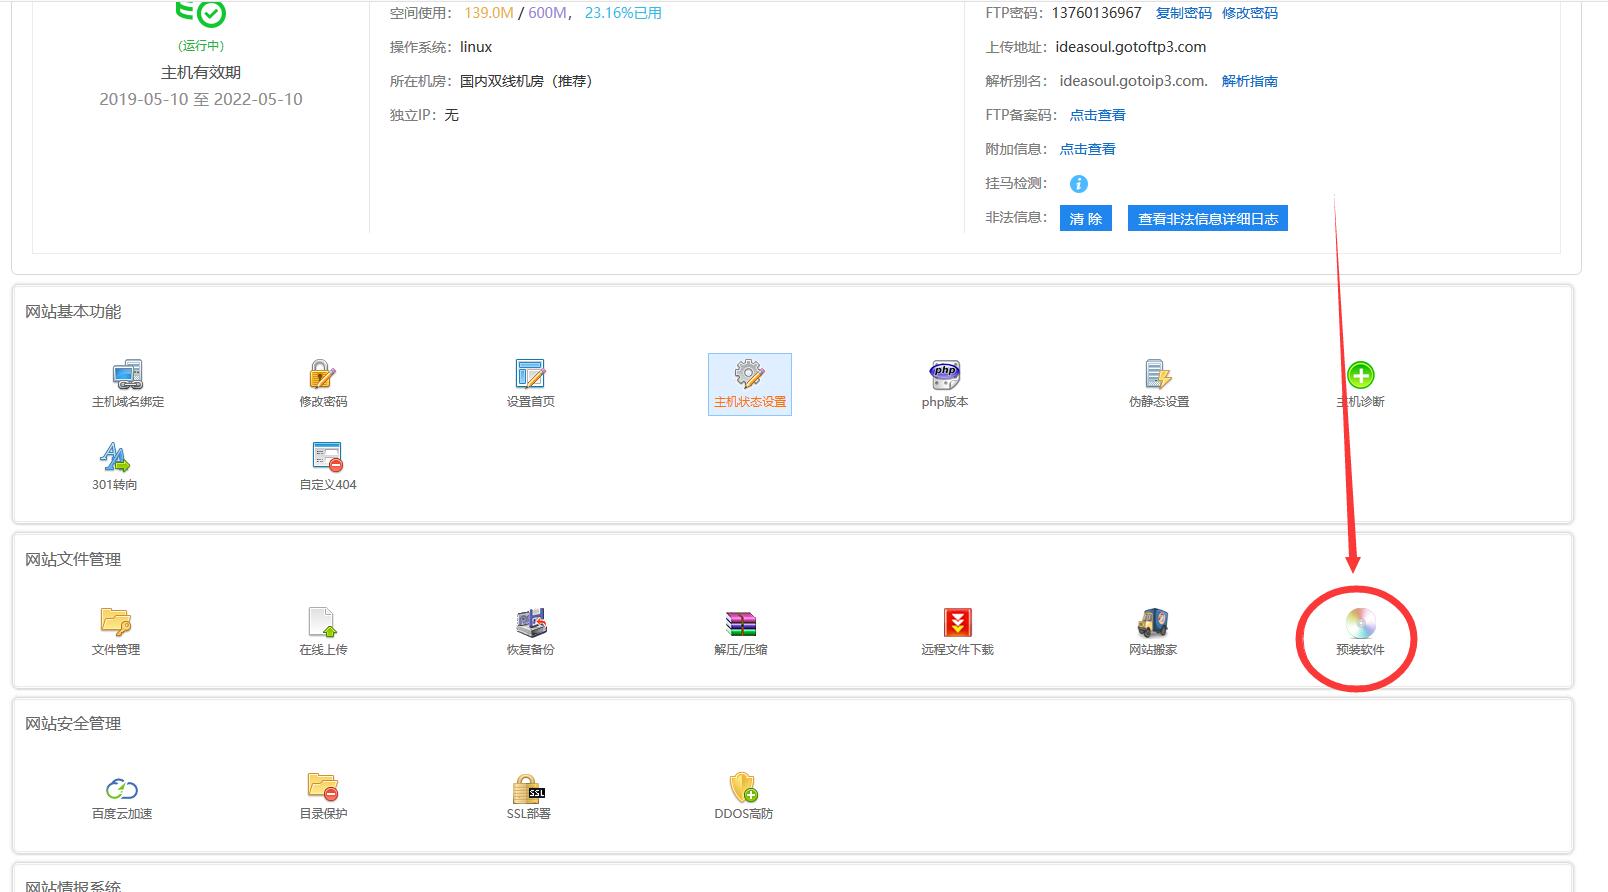1608x892 pixels.
Task: Open the 文件管理 folder icon
Action: (116, 622)
